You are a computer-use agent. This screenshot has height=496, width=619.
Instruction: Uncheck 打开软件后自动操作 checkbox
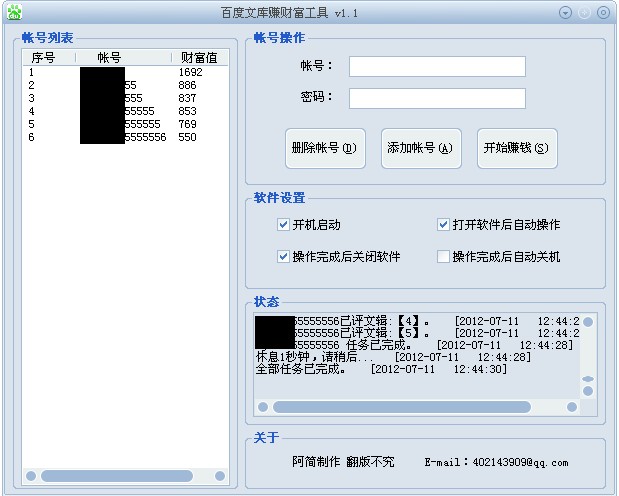pyautogui.click(x=443, y=225)
